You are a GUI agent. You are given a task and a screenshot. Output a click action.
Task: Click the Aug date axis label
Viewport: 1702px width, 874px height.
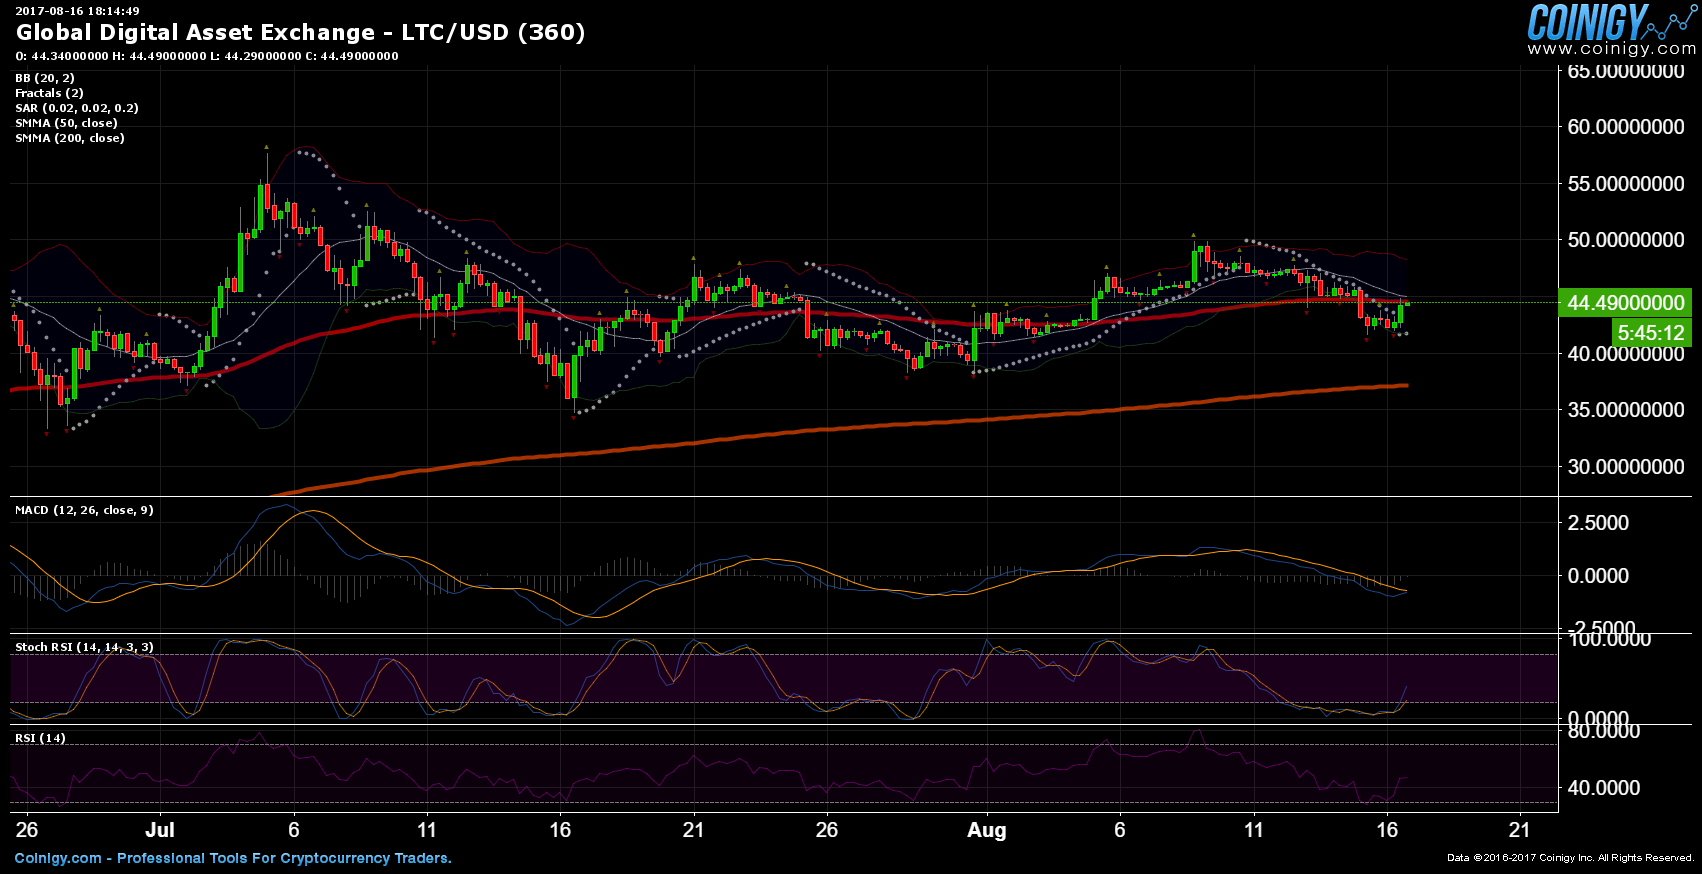click(x=987, y=830)
